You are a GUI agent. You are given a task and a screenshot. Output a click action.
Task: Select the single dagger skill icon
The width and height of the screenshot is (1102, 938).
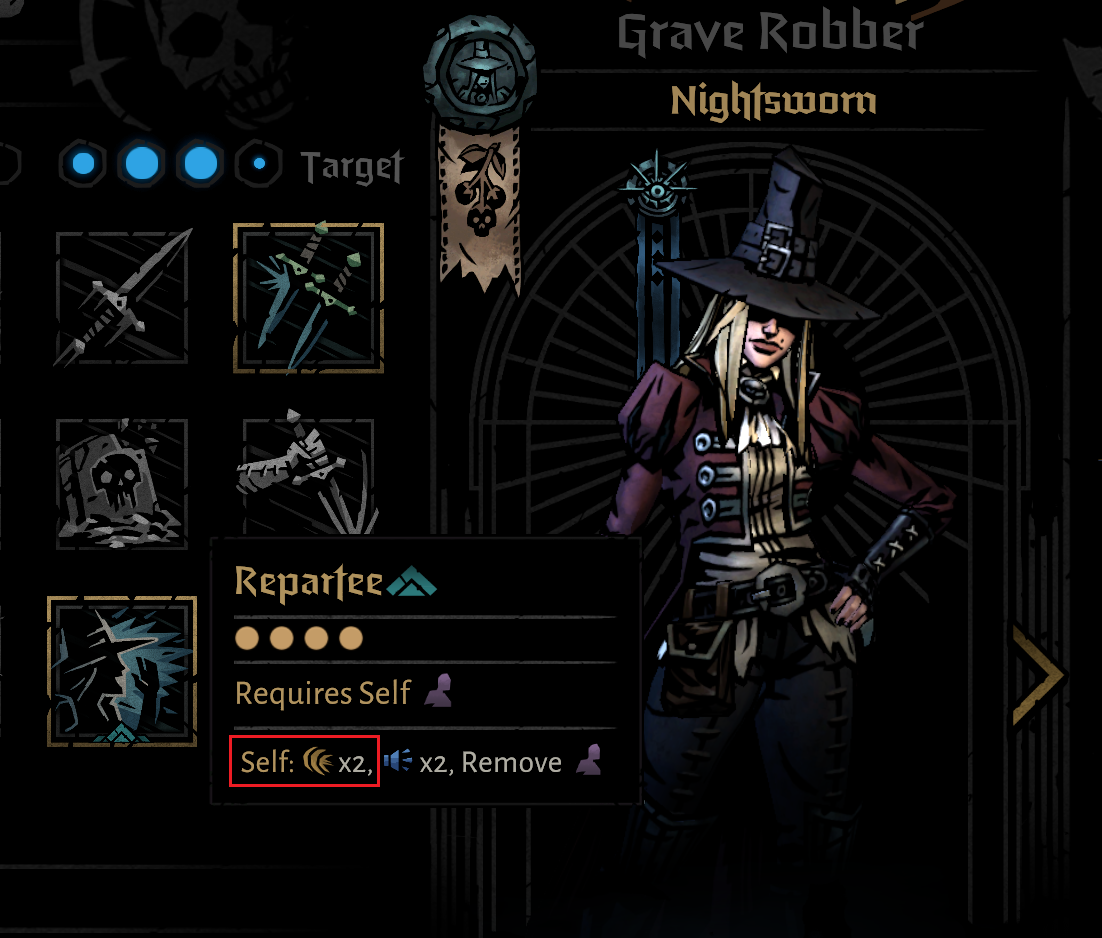tap(122, 298)
